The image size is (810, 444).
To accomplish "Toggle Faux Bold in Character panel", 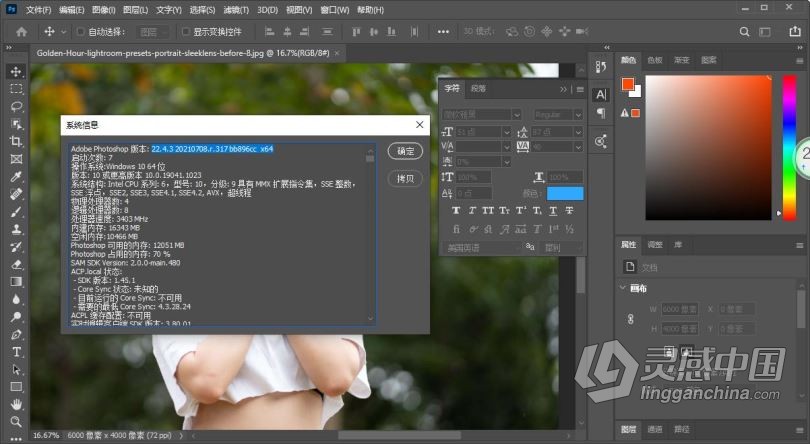I will (x=456, y=210).
